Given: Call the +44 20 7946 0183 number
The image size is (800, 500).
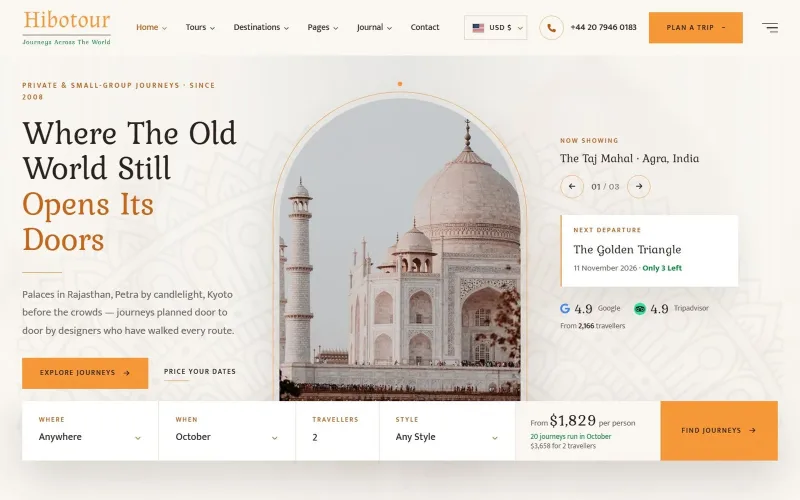Looking at the screenshot, I should coord(603,28).
